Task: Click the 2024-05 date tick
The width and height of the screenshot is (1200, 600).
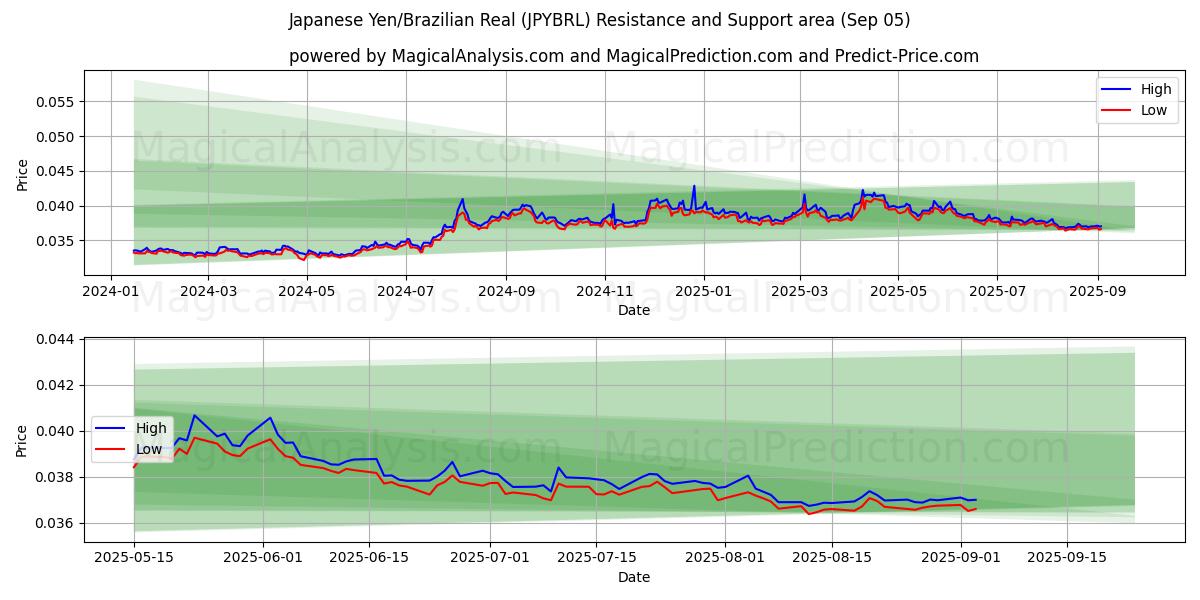Action: tap(307, 291)
